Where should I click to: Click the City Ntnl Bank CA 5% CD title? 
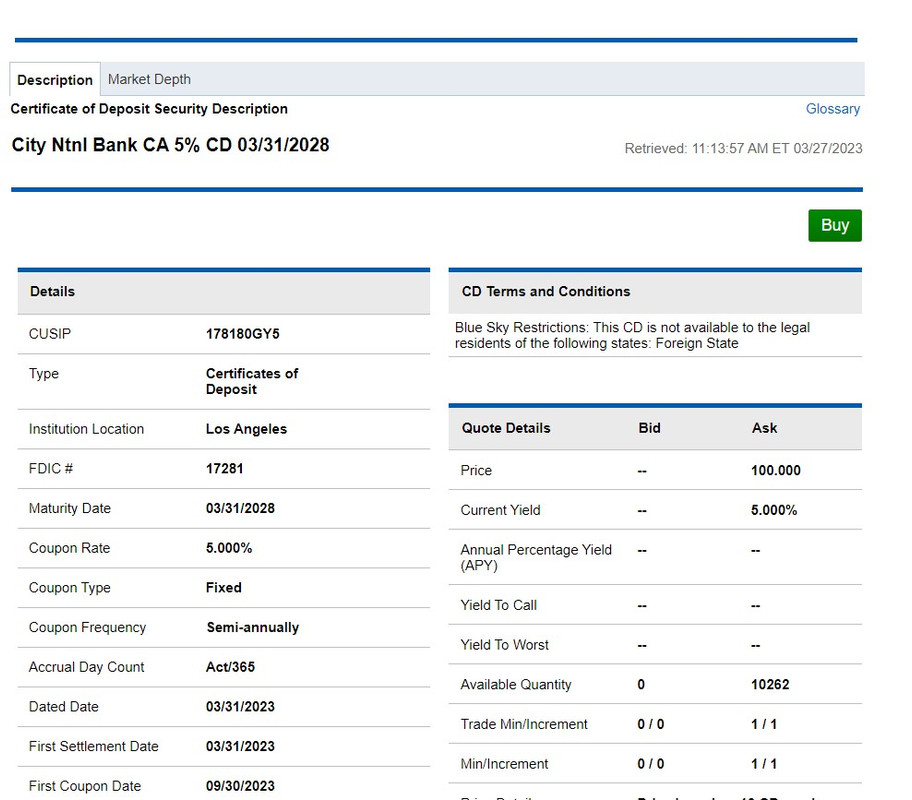click(170, 144)
